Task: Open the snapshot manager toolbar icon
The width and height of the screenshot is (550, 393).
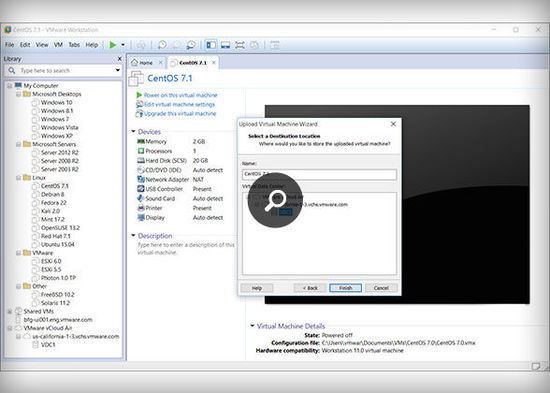Action: [x=191, y=45]
